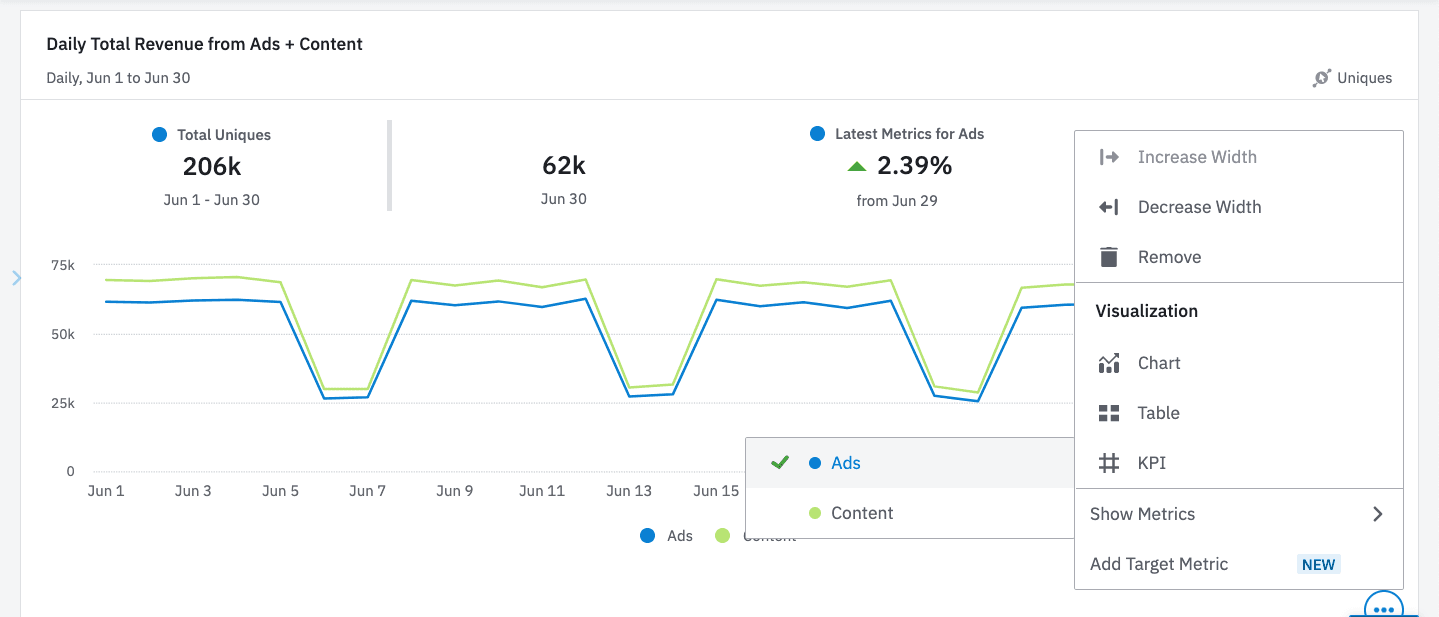Click the Jun 1 - Jun 30 date range label

coord(210,197)
